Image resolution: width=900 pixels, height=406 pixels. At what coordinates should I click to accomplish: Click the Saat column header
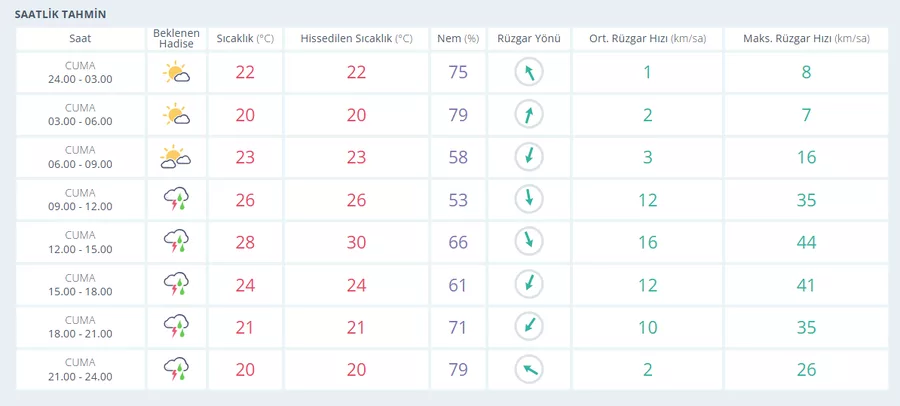80,39
